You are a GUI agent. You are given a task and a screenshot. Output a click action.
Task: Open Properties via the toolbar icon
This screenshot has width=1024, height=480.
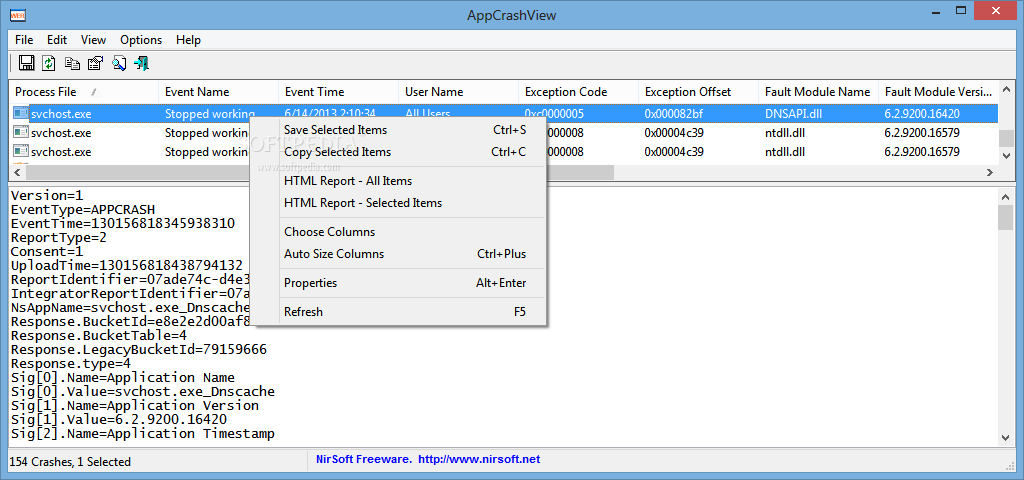tap(95, 63)
